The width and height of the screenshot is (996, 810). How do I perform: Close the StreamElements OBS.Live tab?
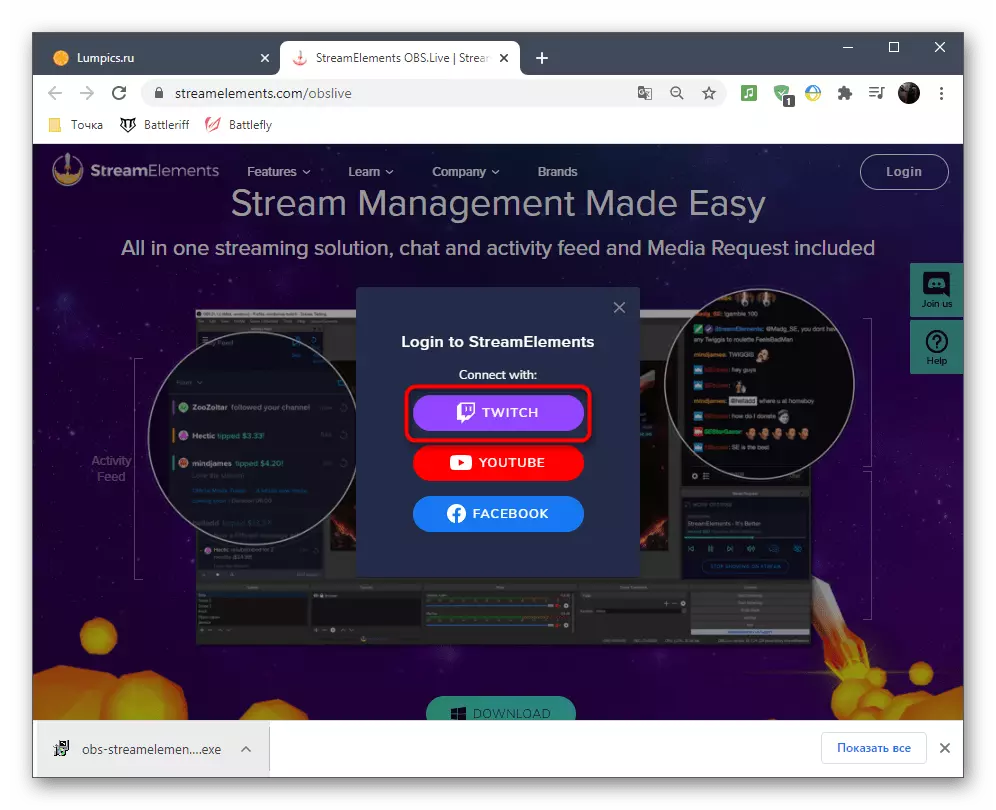click(x=504, y=58)
